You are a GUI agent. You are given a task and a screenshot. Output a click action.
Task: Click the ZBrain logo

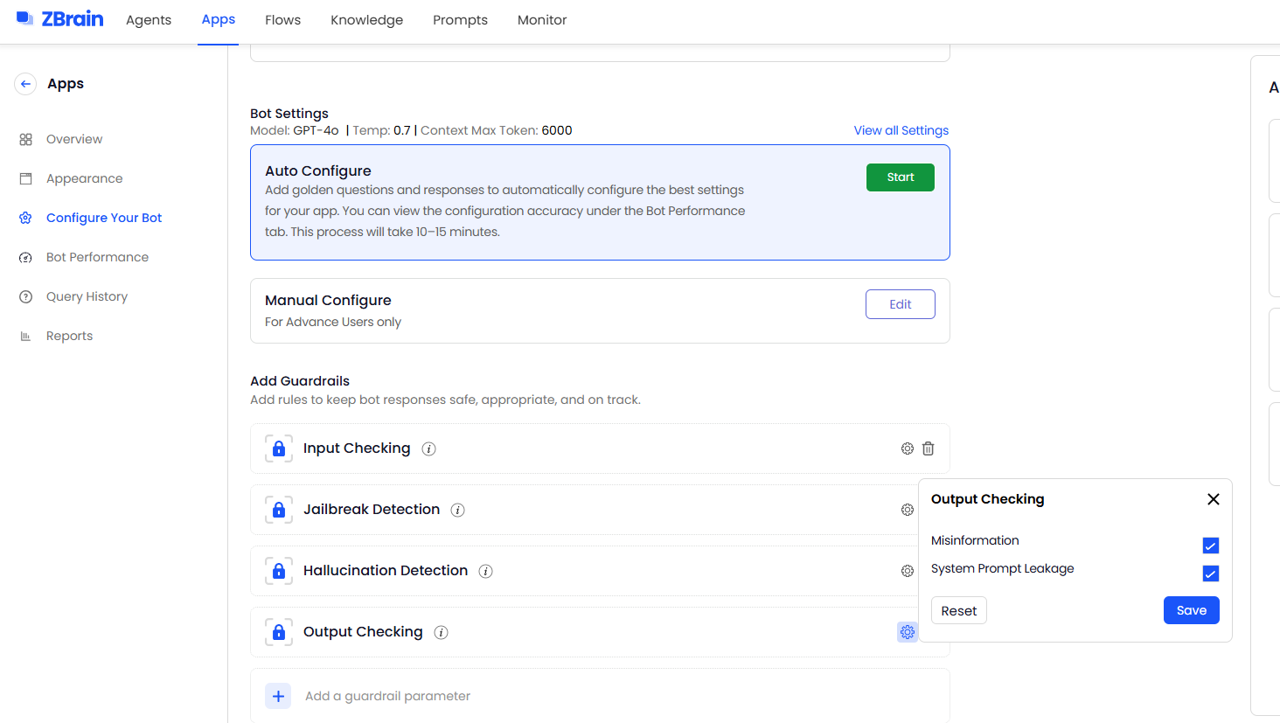coord(60,19)
